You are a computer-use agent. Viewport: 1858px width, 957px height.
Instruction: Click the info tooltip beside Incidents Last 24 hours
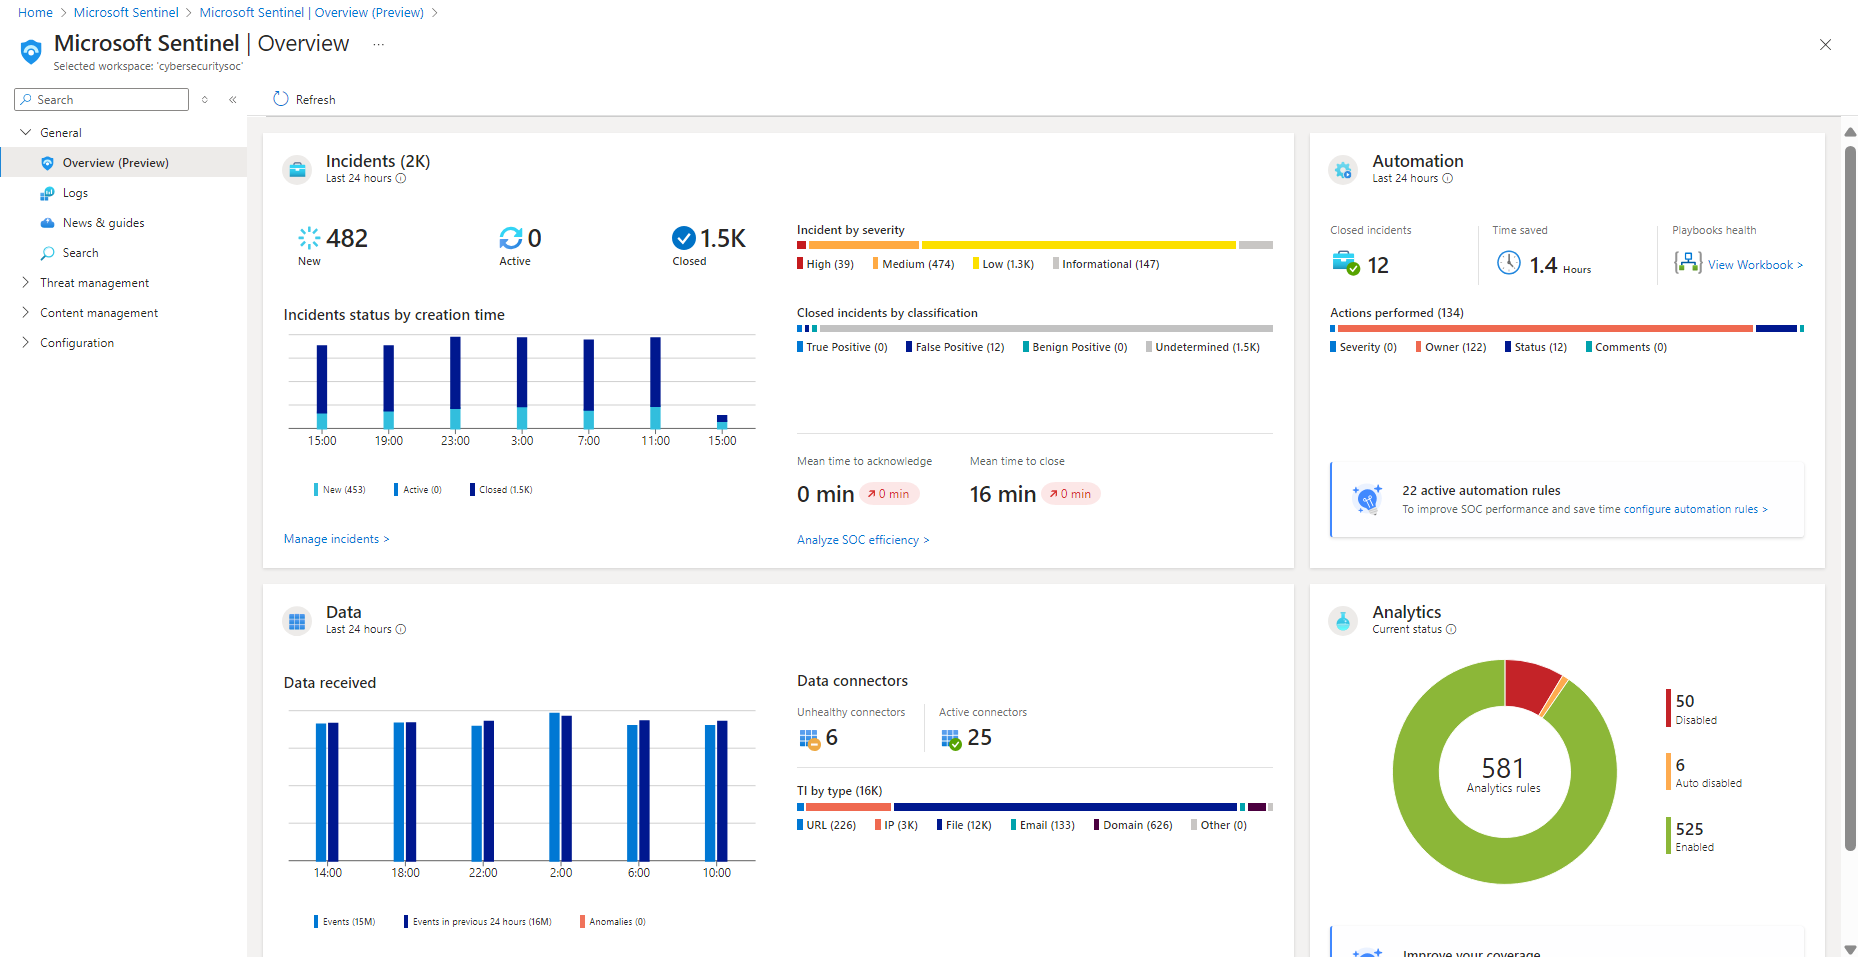click(401, 178)
